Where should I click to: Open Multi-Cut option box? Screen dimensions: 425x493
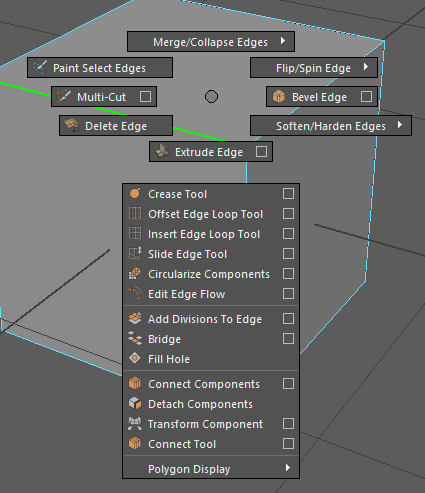(x=145, y=97)
